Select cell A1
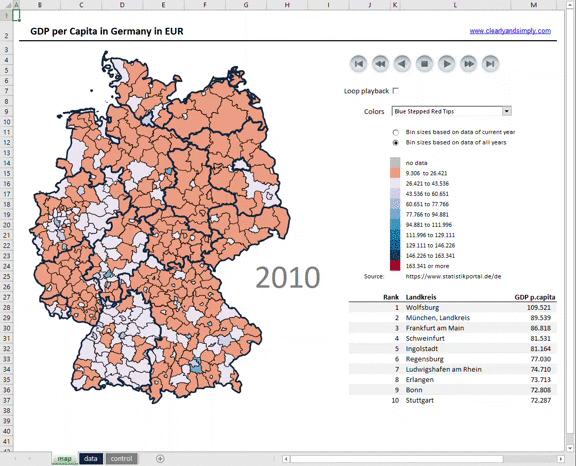This screenshot has height=466, width=576. pyautogui.click(x=17, y=15)
